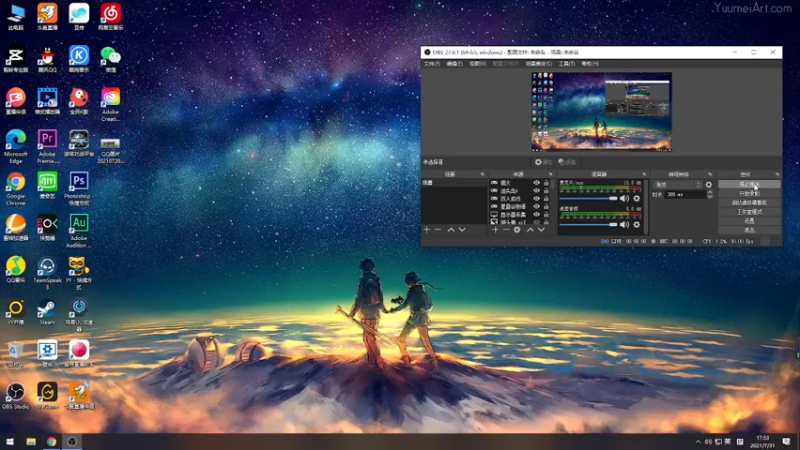Open the Help (H) menu in OBS
800x450 pixels.
click(590, 64)
